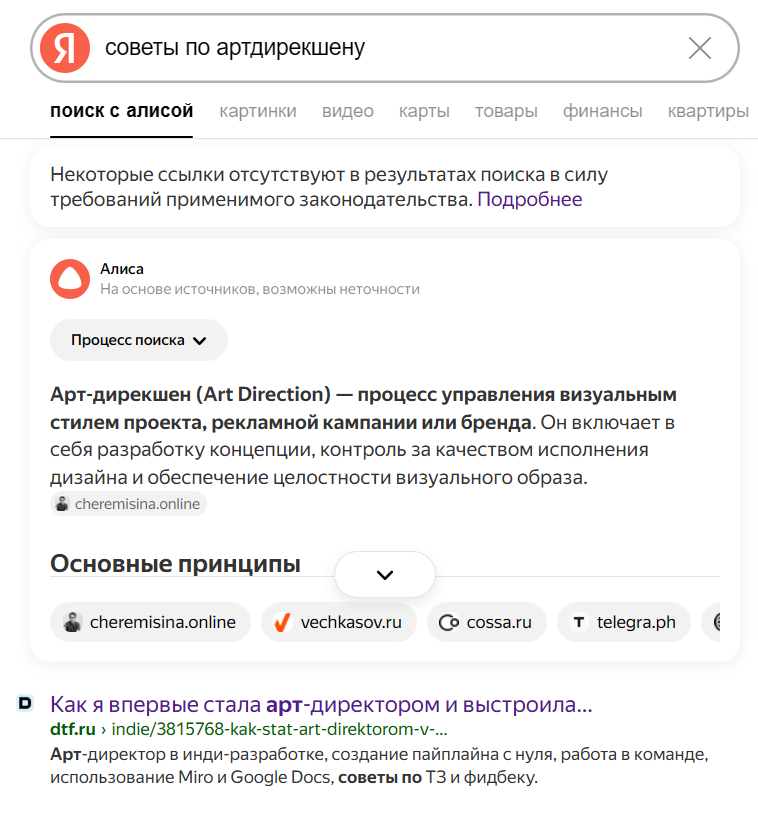Click the cossa.ru source icon
Image resolution: width=758 pixels, height=820 pixels.
tap(449, 622)
